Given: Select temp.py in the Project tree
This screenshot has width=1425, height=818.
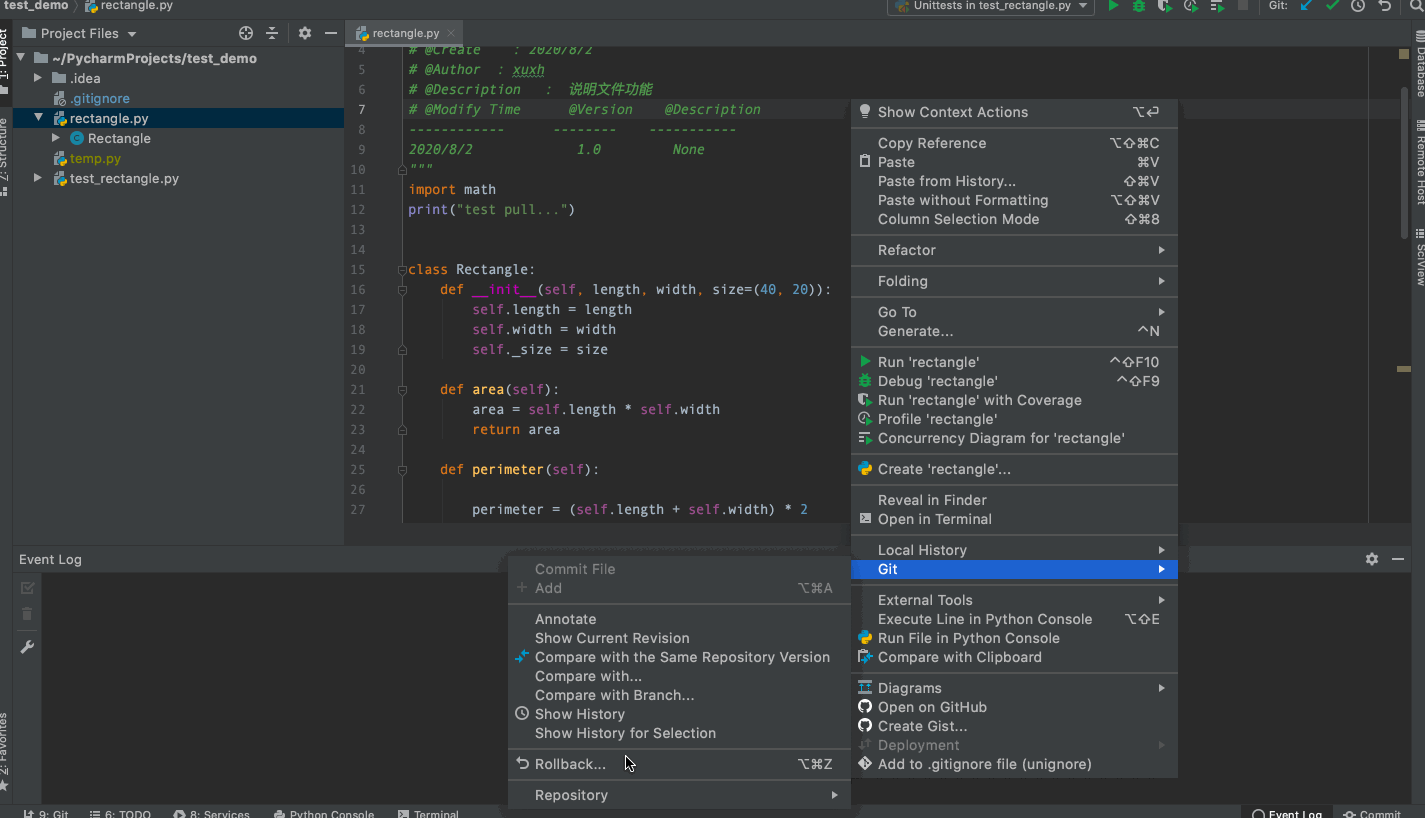Looking at the screenshot, I should [x=95, y=158].
